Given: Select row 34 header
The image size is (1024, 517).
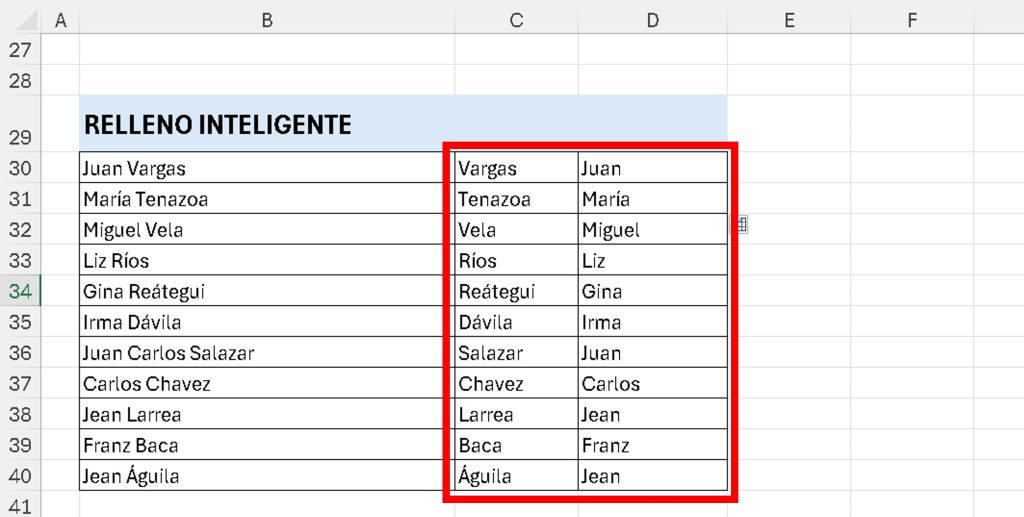Looking at the screenshot, I should point(20,290).
